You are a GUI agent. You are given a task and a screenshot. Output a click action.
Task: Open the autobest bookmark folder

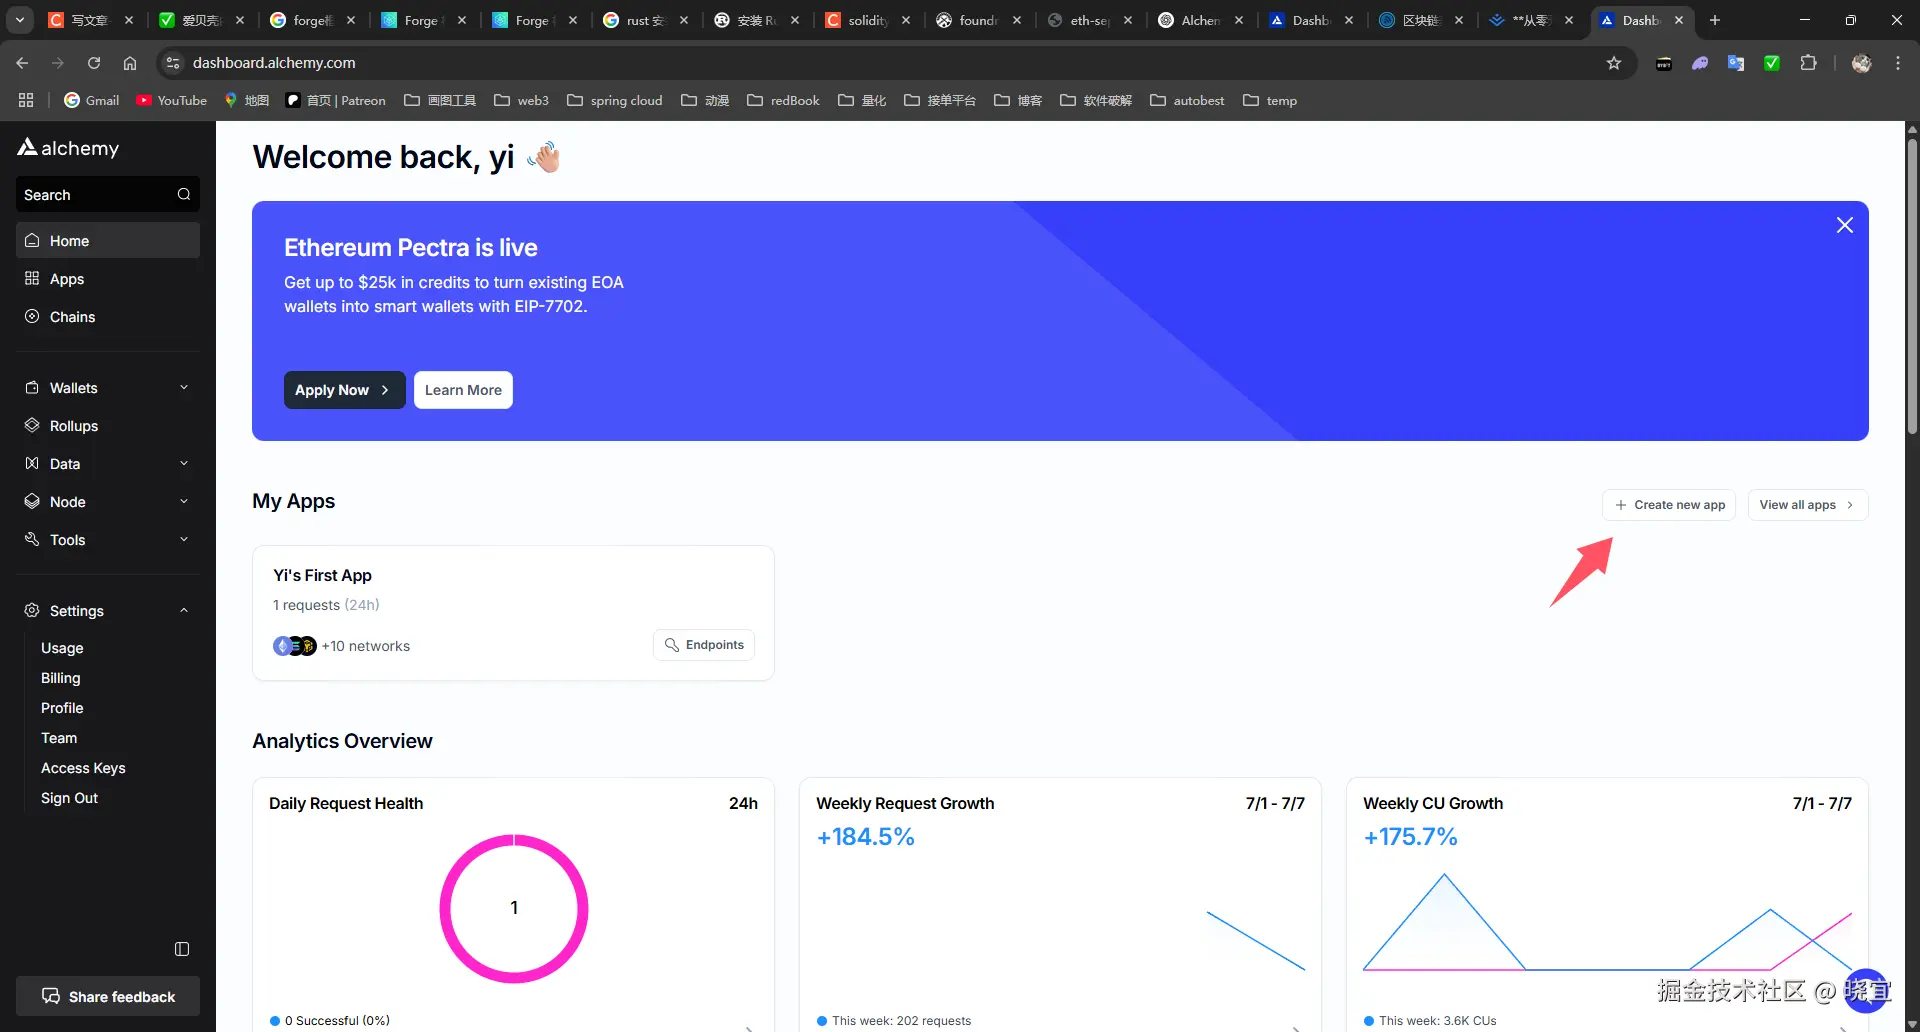1187,100
